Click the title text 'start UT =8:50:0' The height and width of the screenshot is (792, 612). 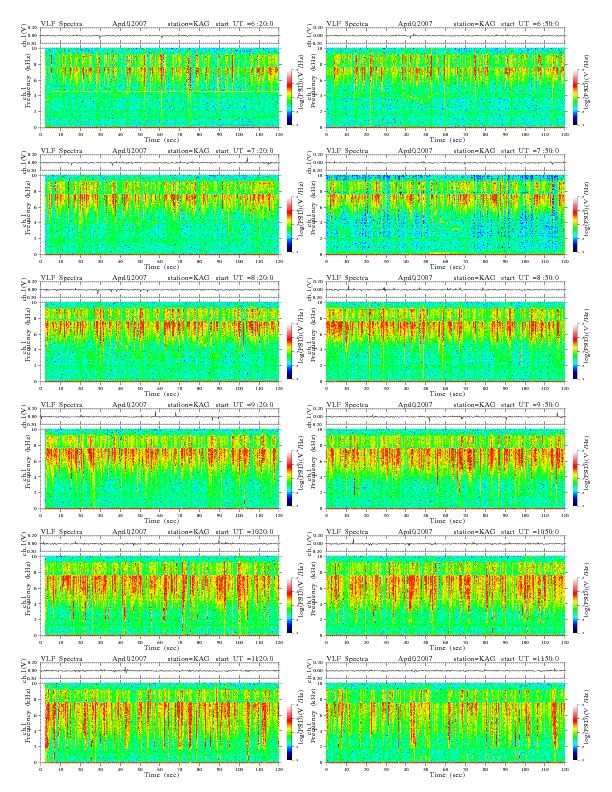[x=530, y=278]
